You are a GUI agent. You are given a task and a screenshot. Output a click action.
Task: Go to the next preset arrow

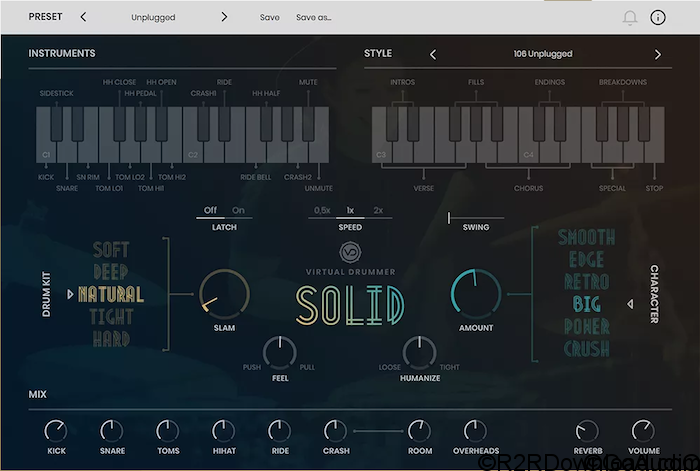click(224, 17)
